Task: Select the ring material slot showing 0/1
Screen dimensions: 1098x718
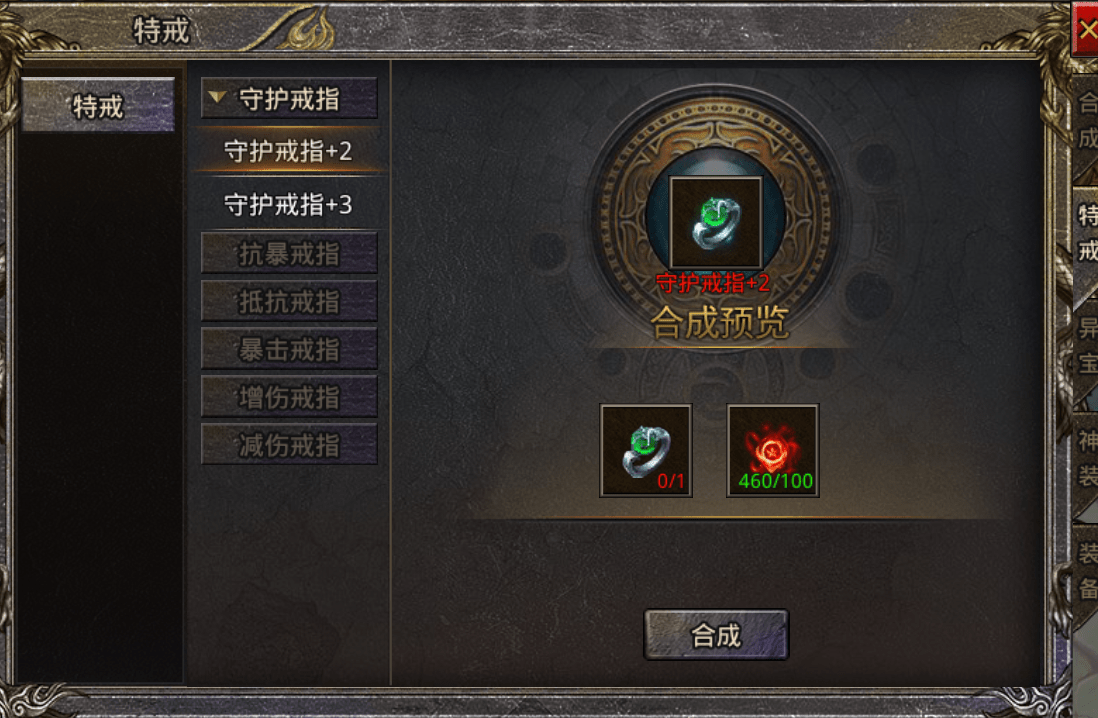Action: coord(646,450)
